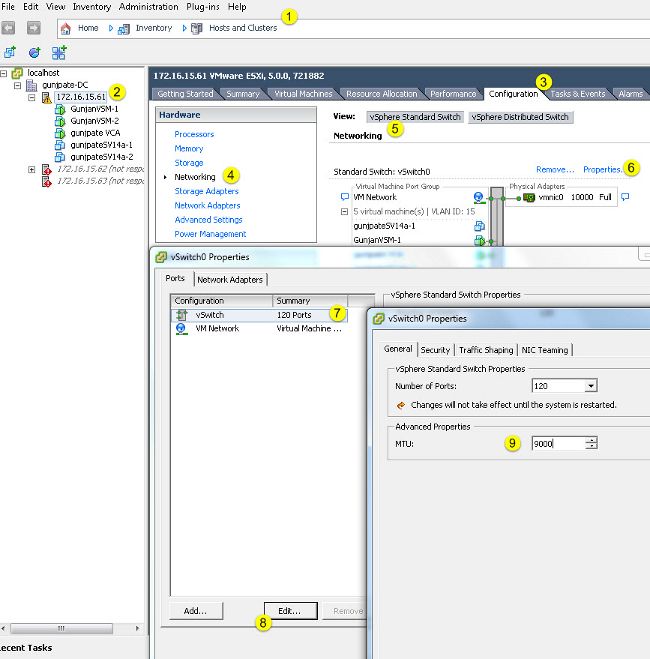The height and width of the screenshot is (659, 650).
Task: Click the info bubble left of VM Network
Action: [x=345, y=197]
